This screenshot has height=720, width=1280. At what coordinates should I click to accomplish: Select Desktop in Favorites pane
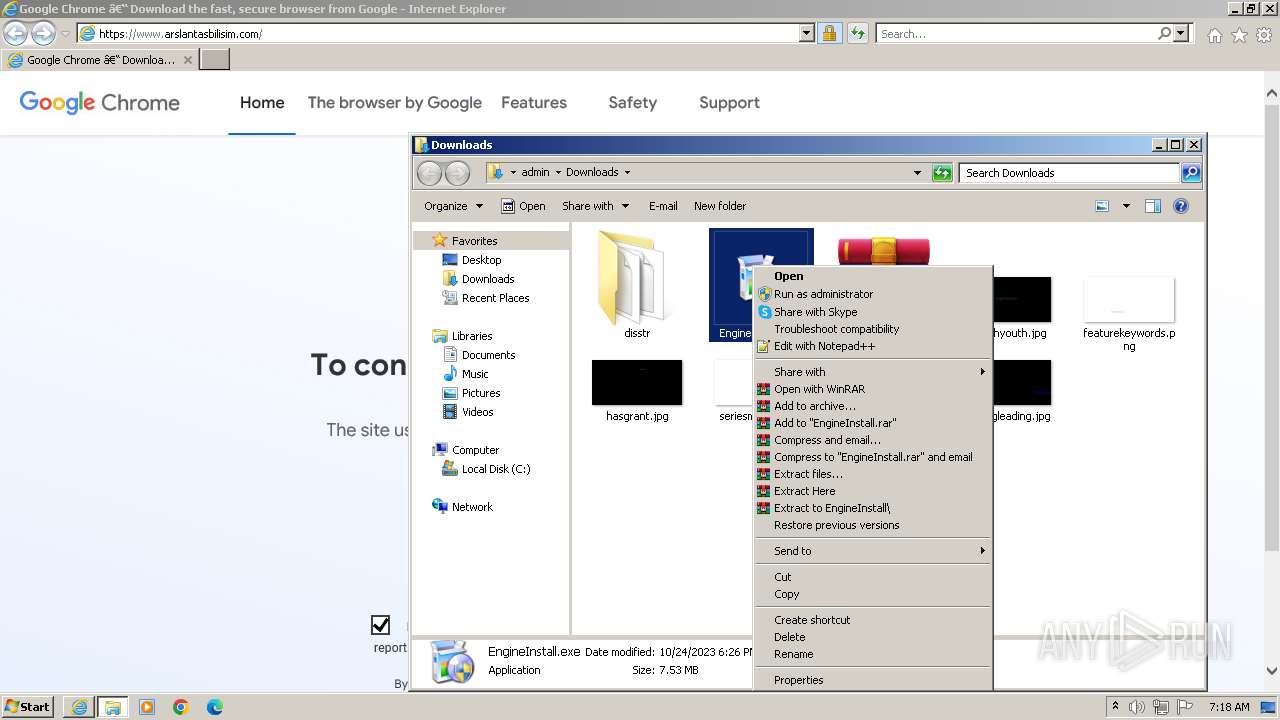click(x=481, y=260)
